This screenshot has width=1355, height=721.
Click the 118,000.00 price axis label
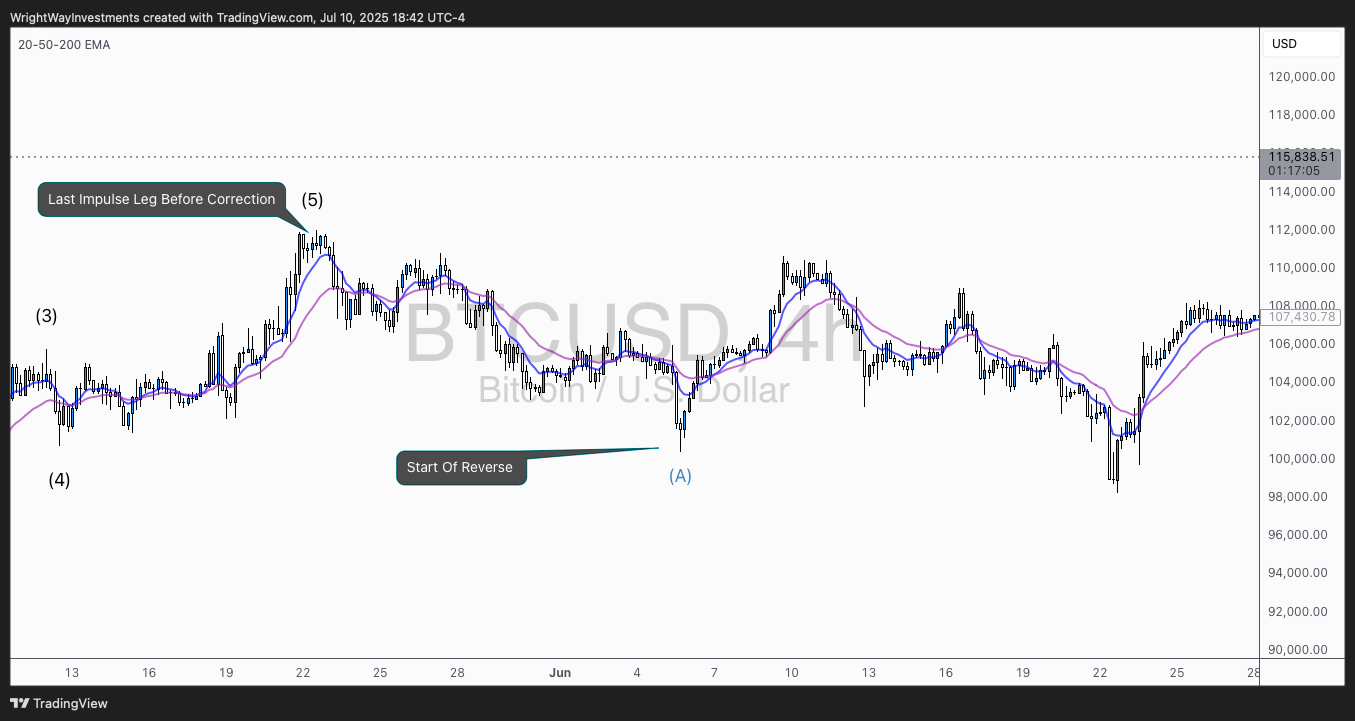pos(1302,114)
